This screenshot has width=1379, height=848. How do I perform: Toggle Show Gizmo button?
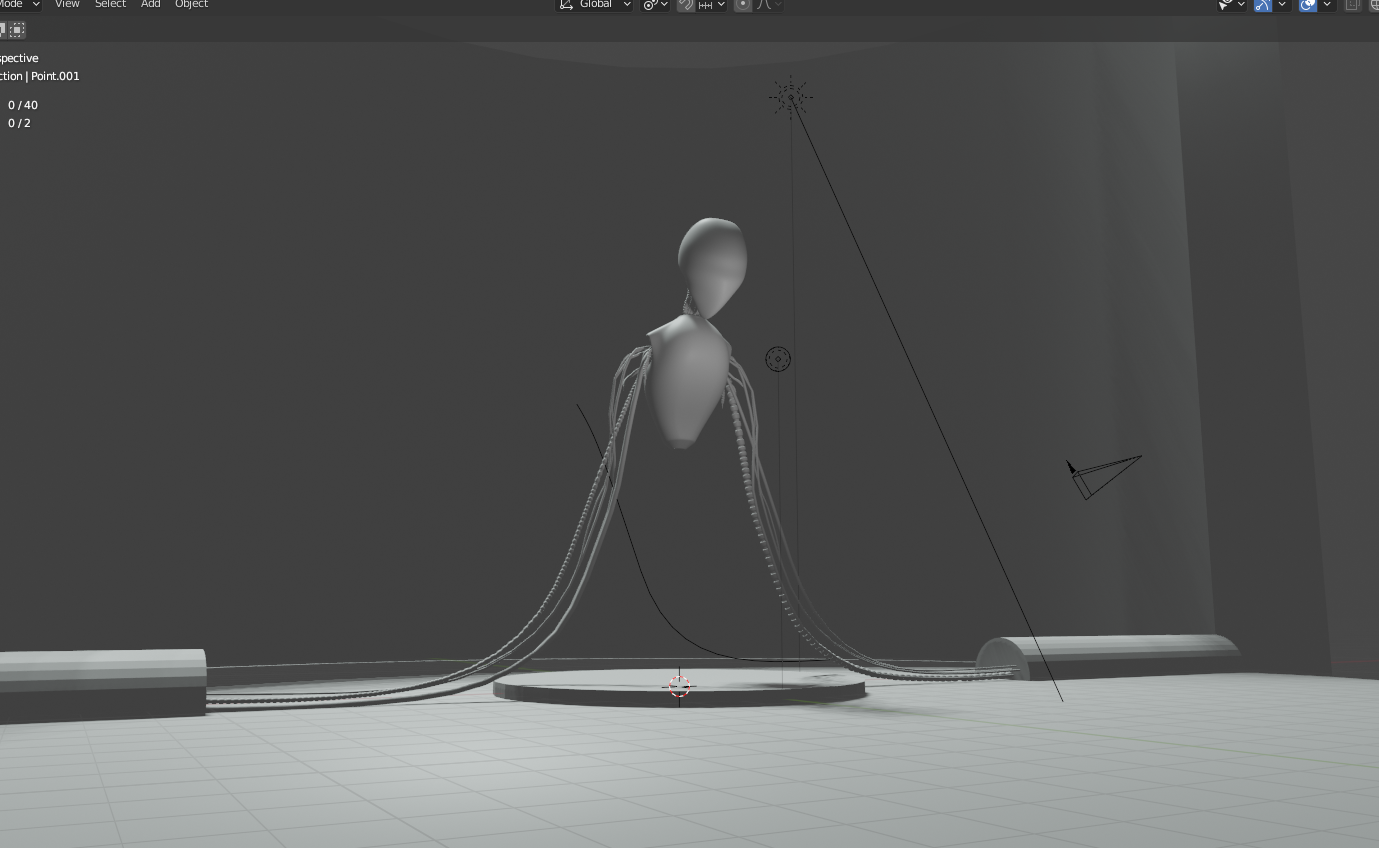tap(1263, 5)
